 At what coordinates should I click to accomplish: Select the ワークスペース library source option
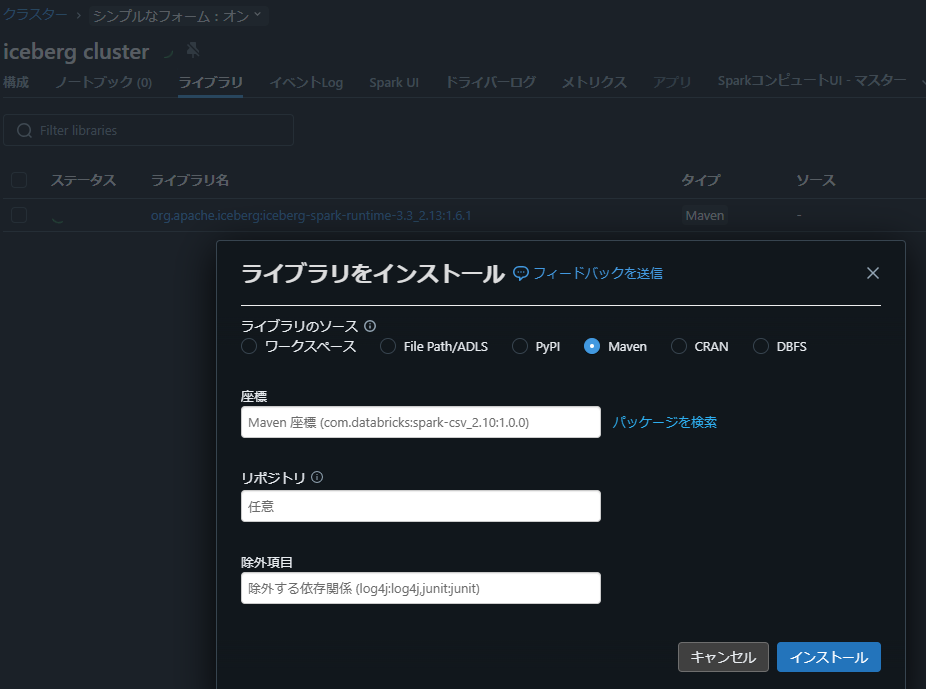pyautogui.click(x=248, y=346)
